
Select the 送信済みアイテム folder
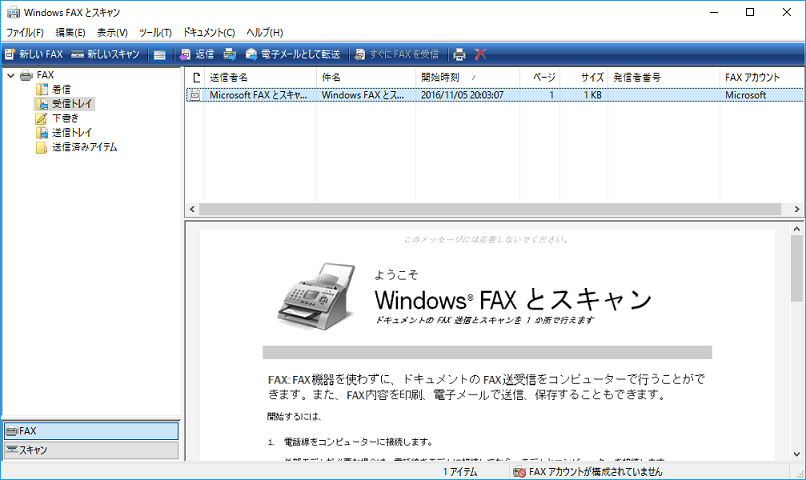(x=84, y=147)
